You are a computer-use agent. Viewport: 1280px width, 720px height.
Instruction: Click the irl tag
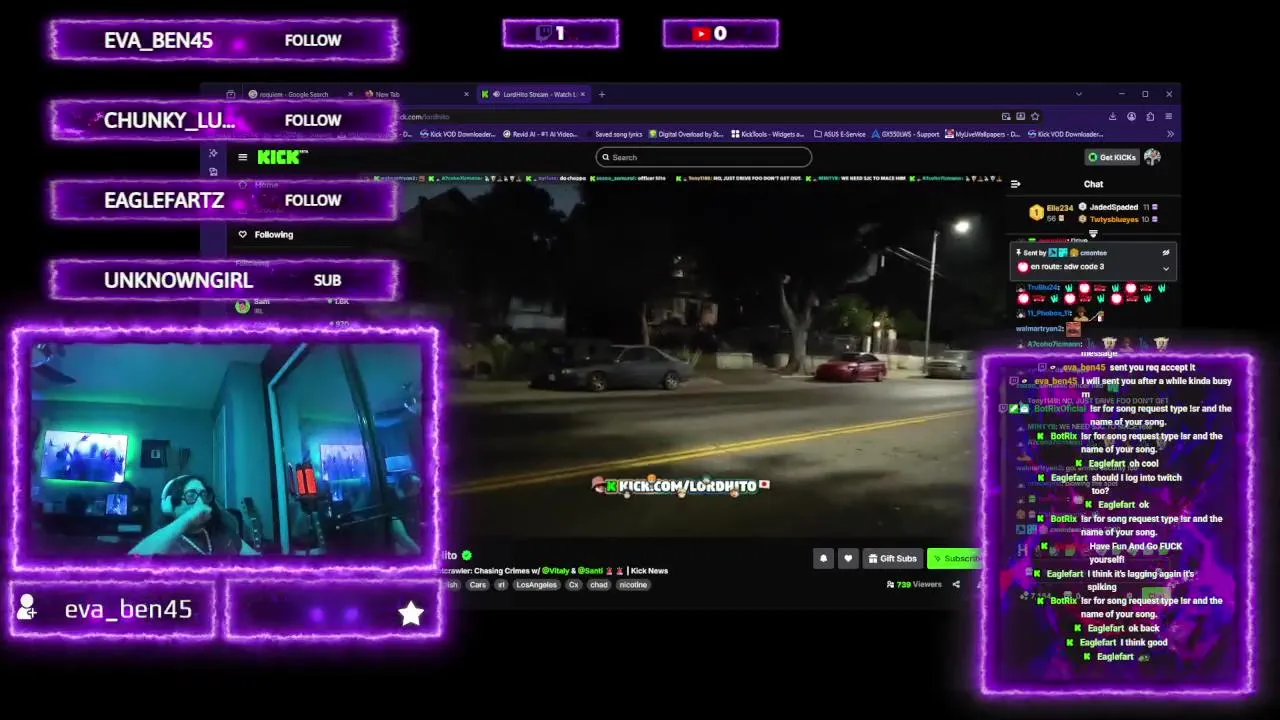tap(501, 585)
